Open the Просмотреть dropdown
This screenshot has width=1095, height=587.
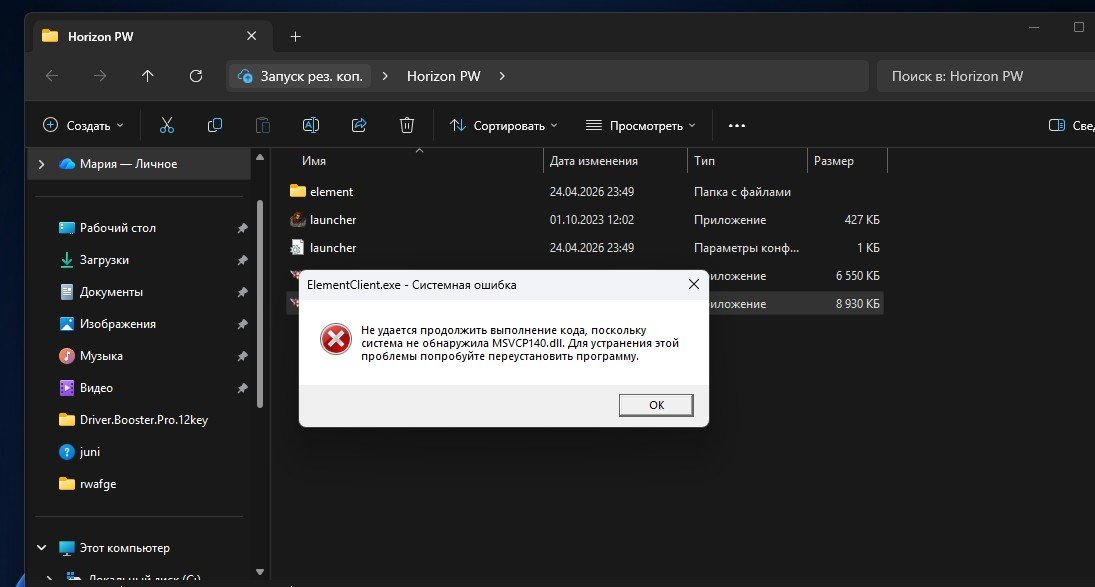point(640,126)
